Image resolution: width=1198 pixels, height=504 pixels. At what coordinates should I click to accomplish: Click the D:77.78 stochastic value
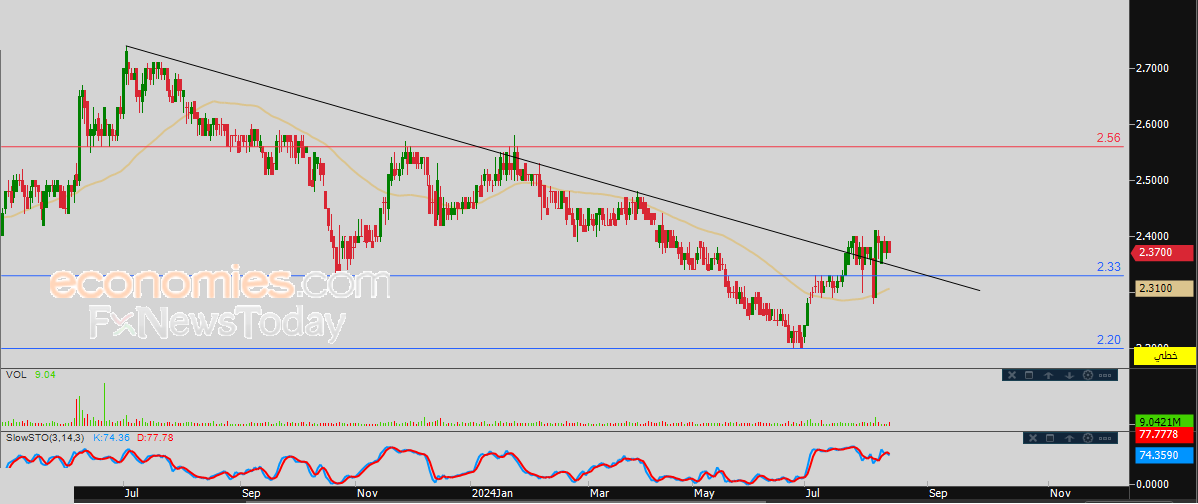[154, 438]
